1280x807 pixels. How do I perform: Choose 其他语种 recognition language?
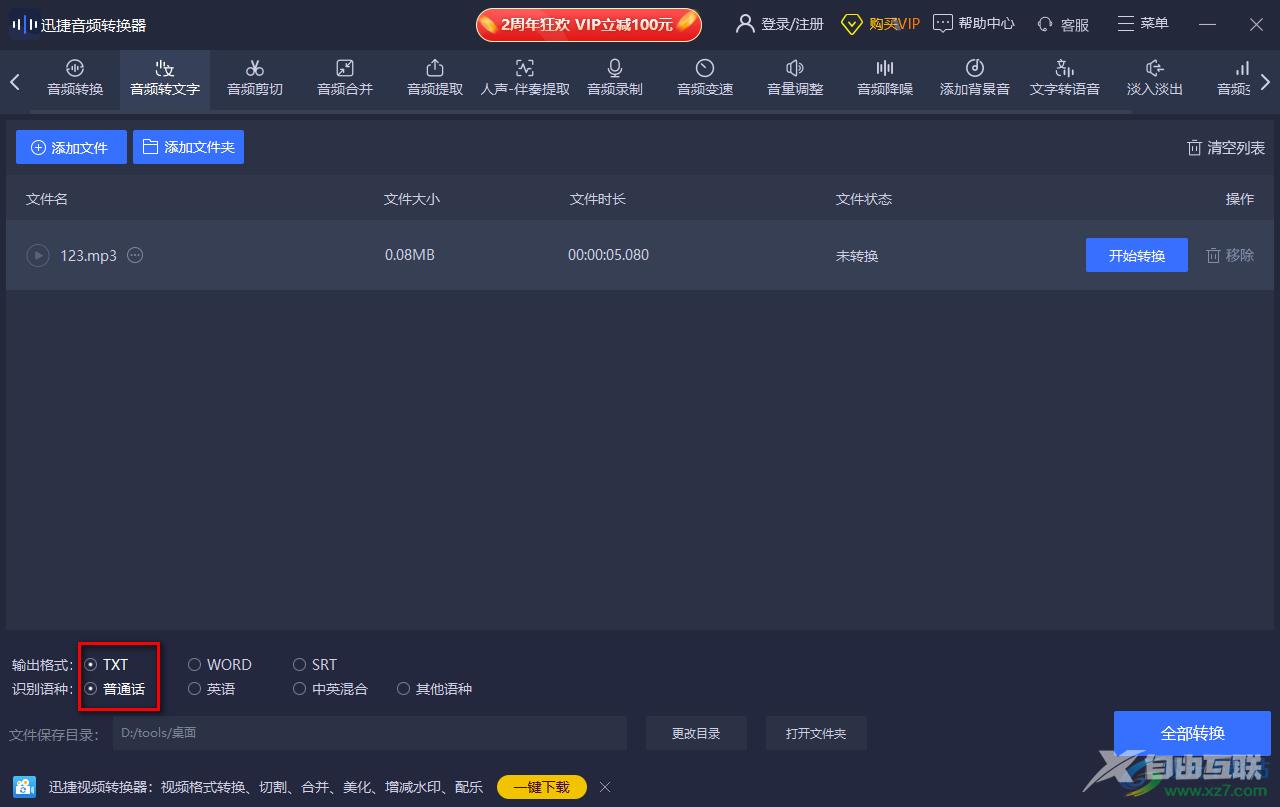click(x=434, y=689)
